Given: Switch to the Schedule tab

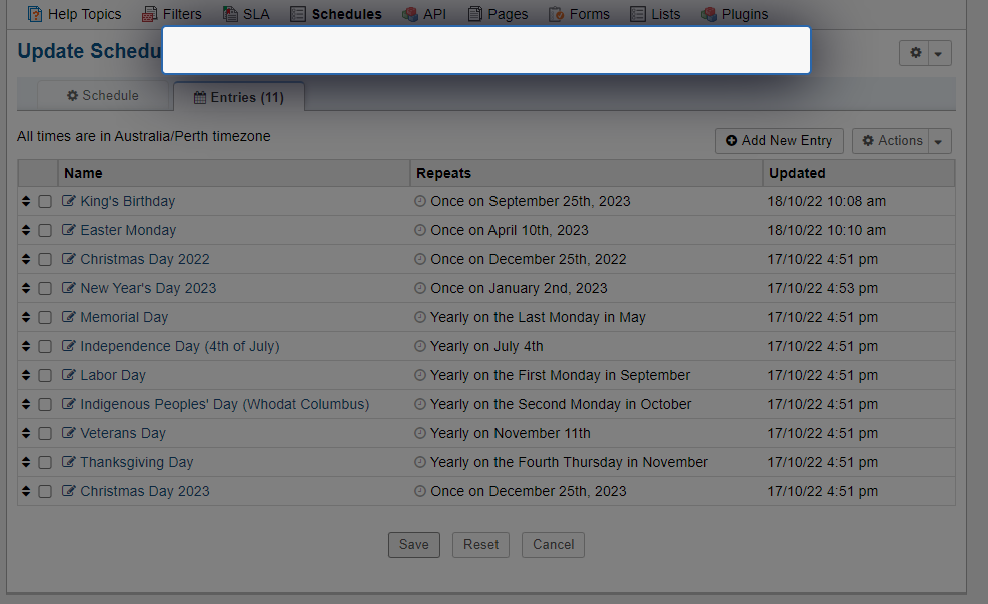Looking at the screenshot, I should (x=103, y=96).
